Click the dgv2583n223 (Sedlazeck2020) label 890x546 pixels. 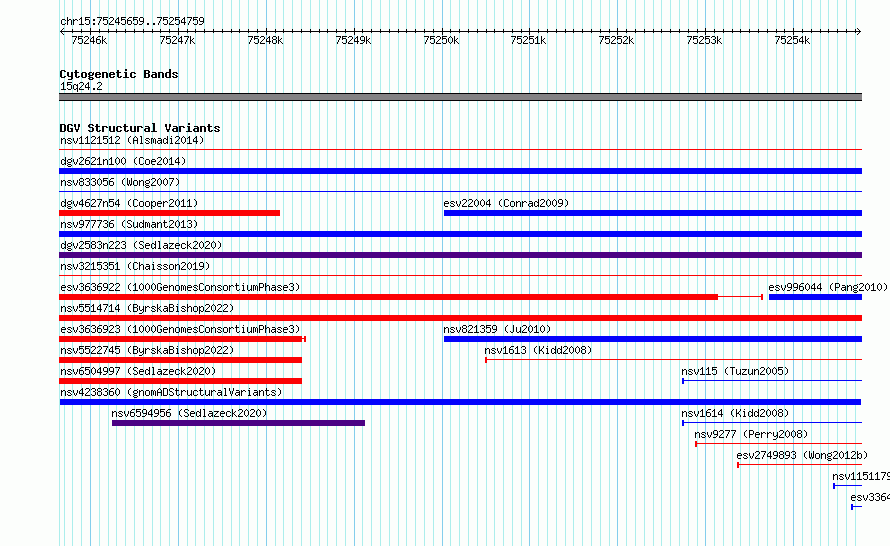point(141,245)
